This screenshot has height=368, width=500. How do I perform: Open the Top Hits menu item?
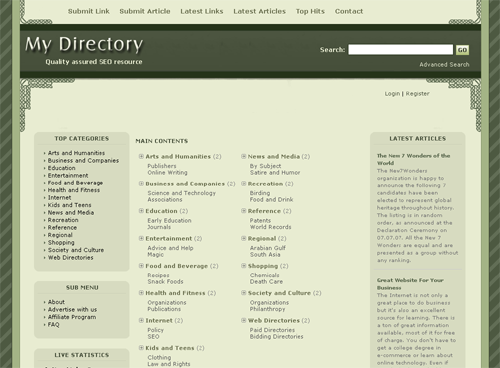pos(310,11)
